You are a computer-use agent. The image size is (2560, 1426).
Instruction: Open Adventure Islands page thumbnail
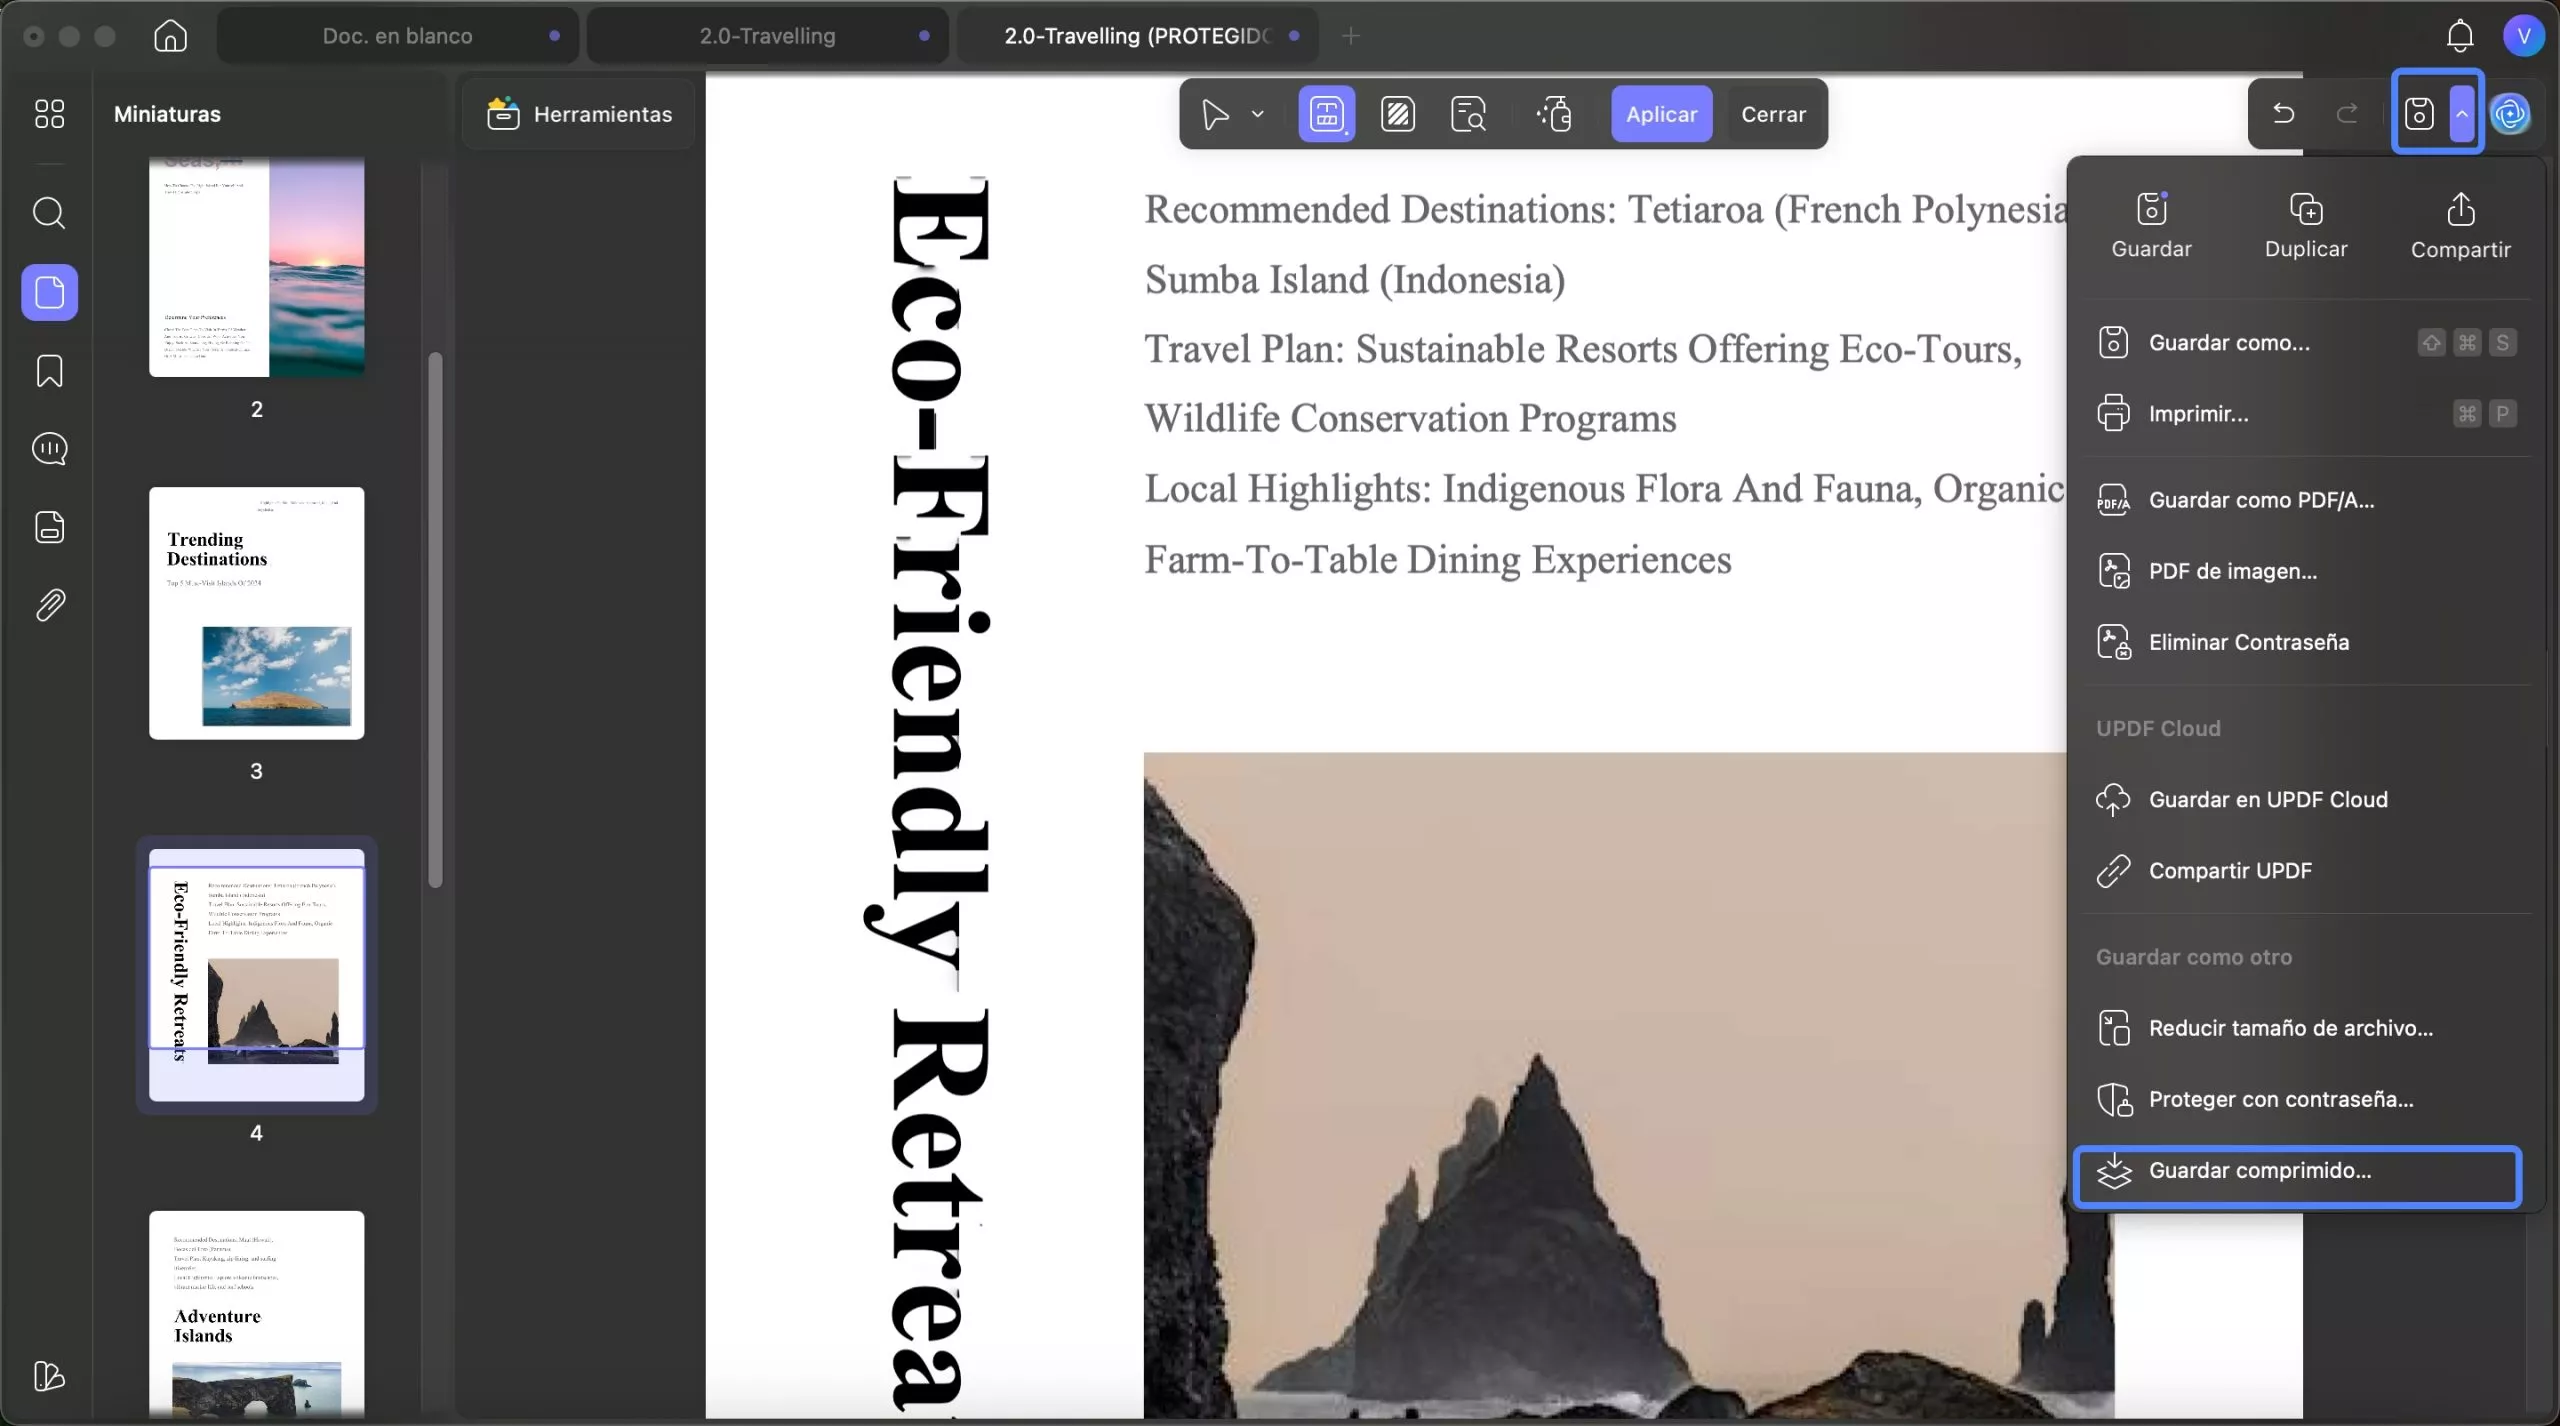tap(257, 1315)
